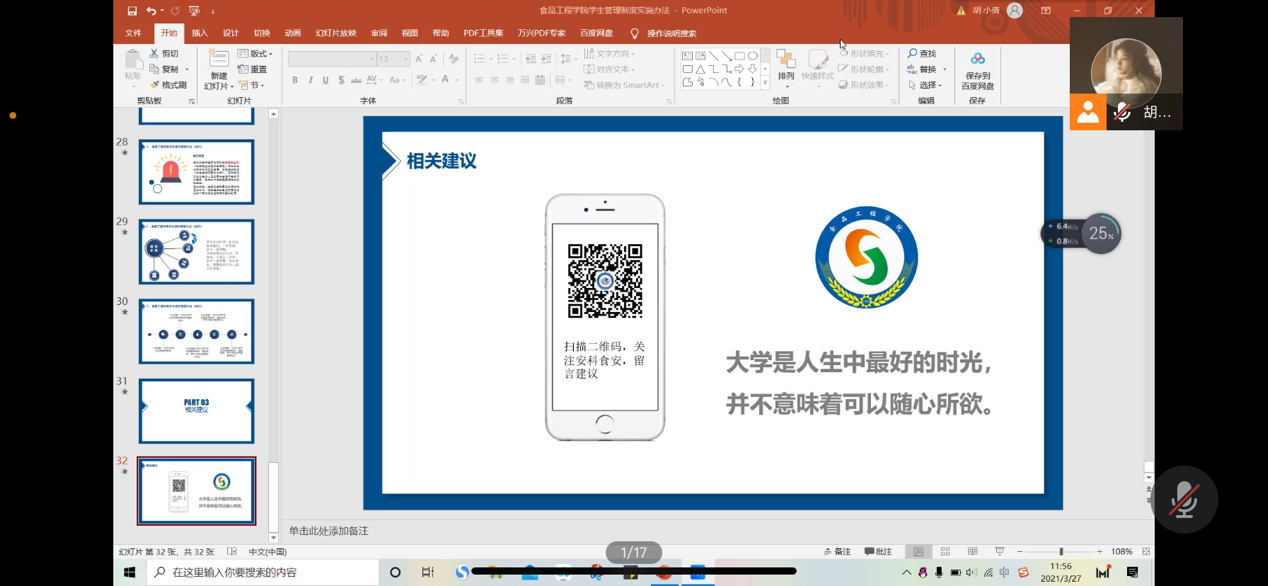Click the Save icon in quick access toolbar
1268x586 pixels.
pos(132,11)
